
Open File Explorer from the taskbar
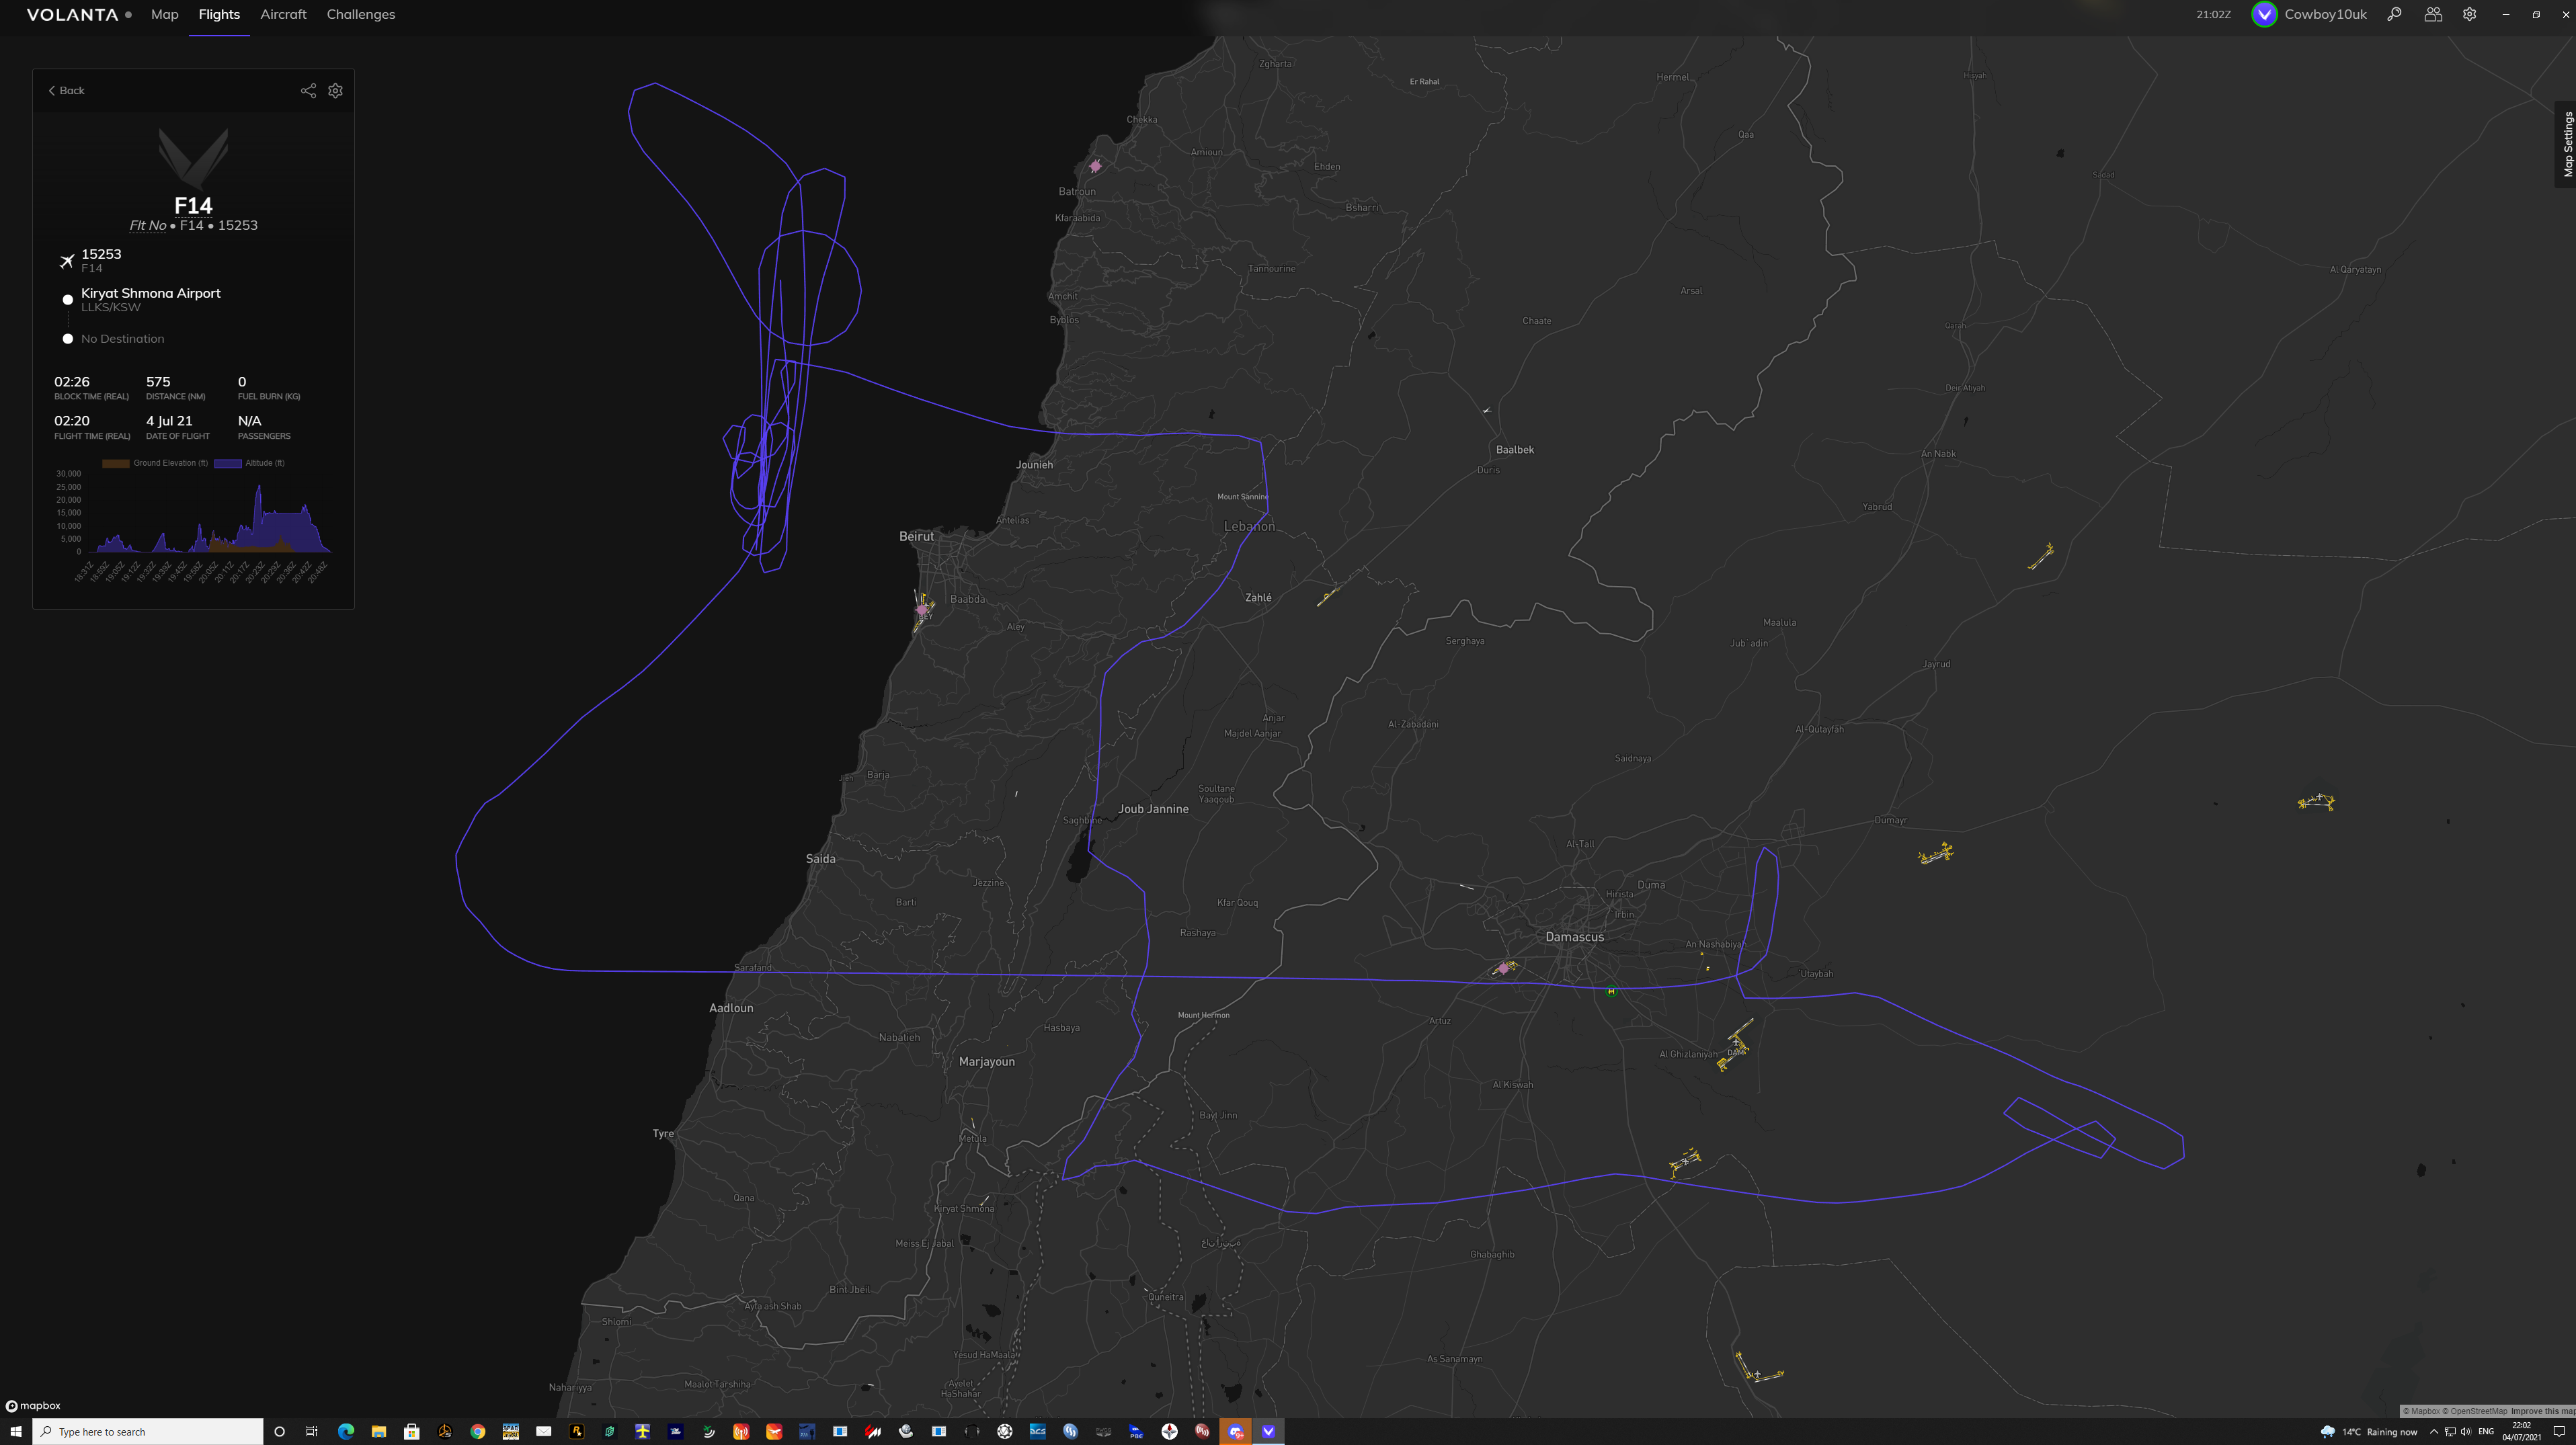pyautogui.click(x=379, y=1432)
